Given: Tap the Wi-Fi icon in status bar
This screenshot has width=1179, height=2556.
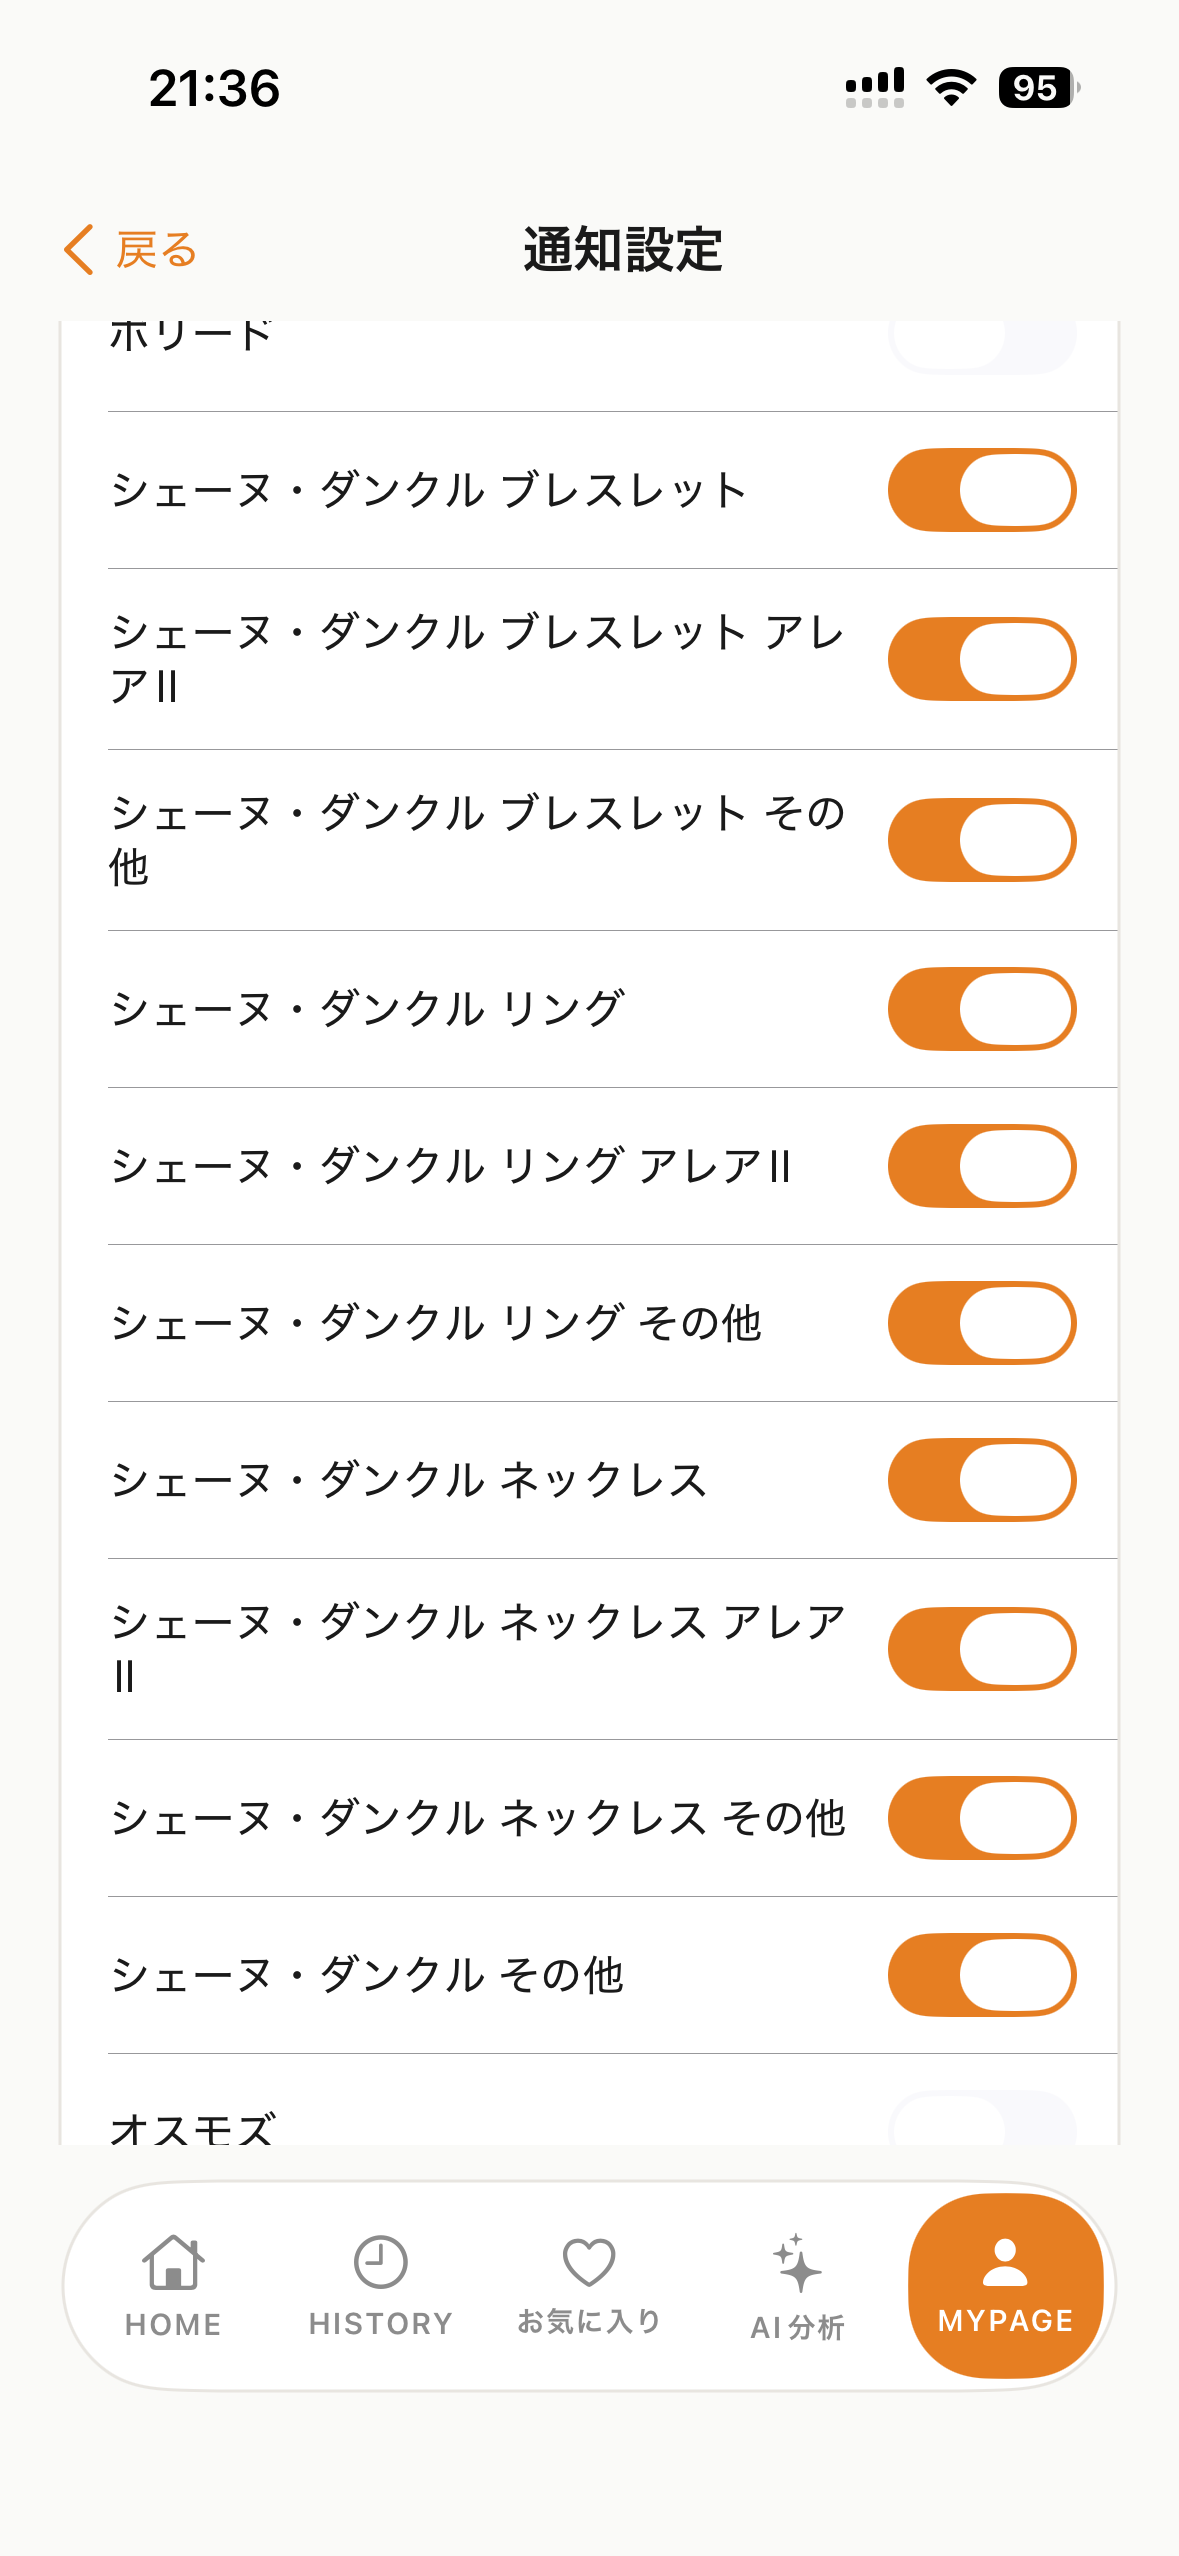Looking at the screenshot, I should coord(951,88).
